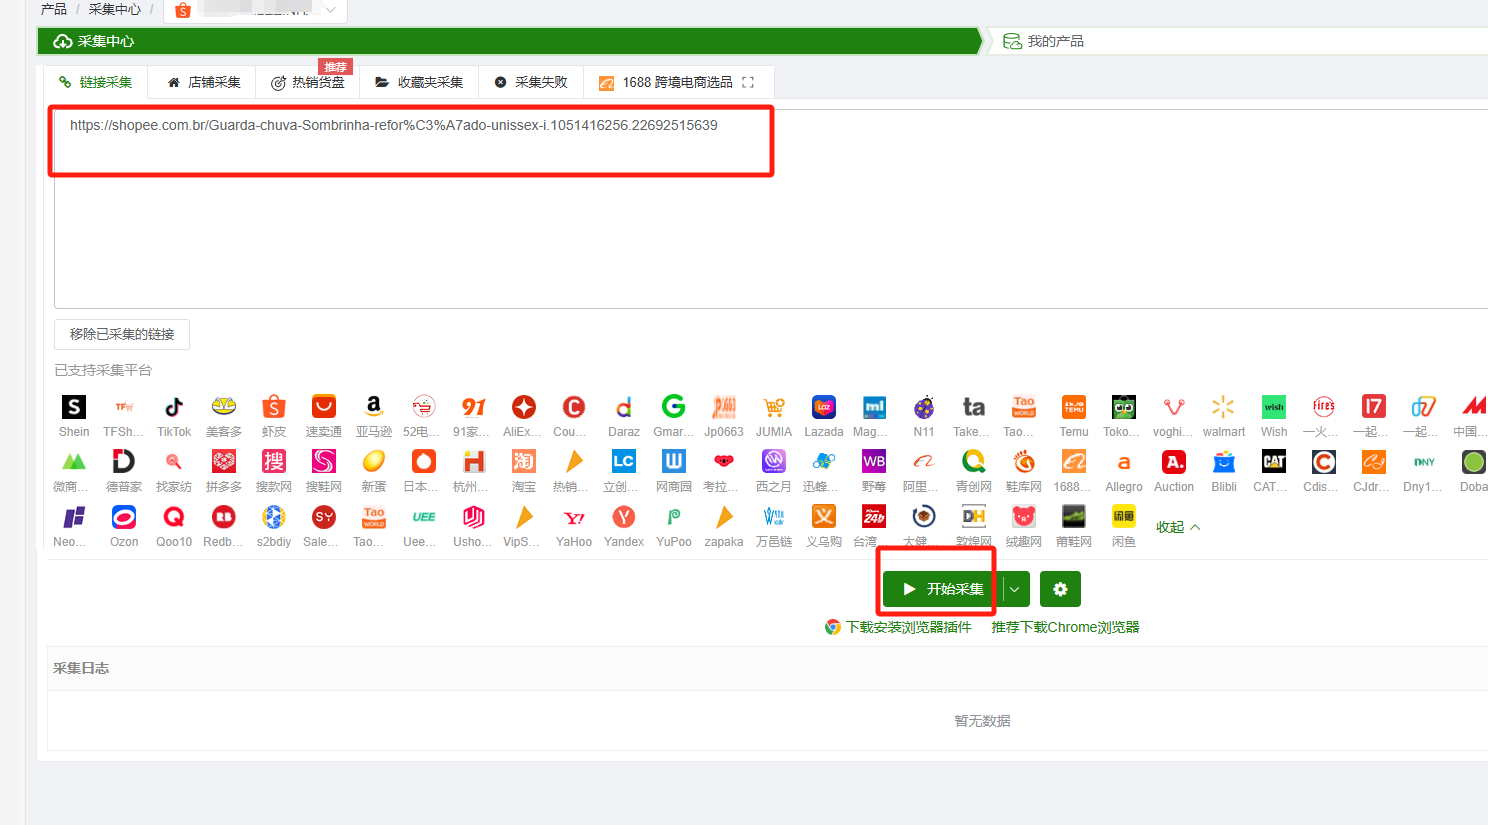Click the 开始采集 button
This screenshot has width=1488, height=825.
point(942,589)
